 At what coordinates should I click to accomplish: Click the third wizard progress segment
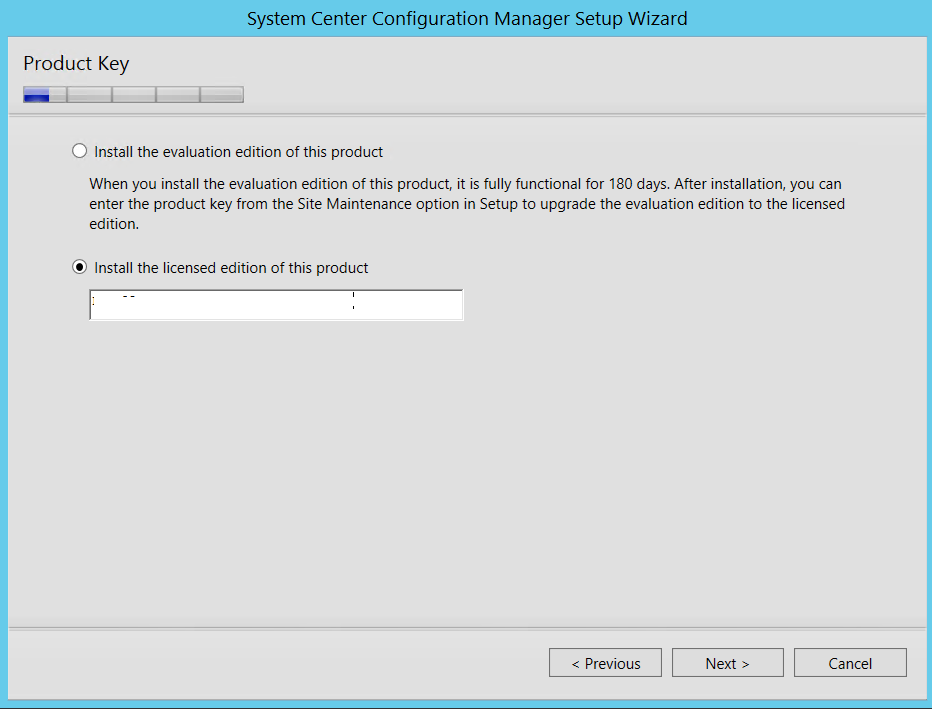point(134,94)
